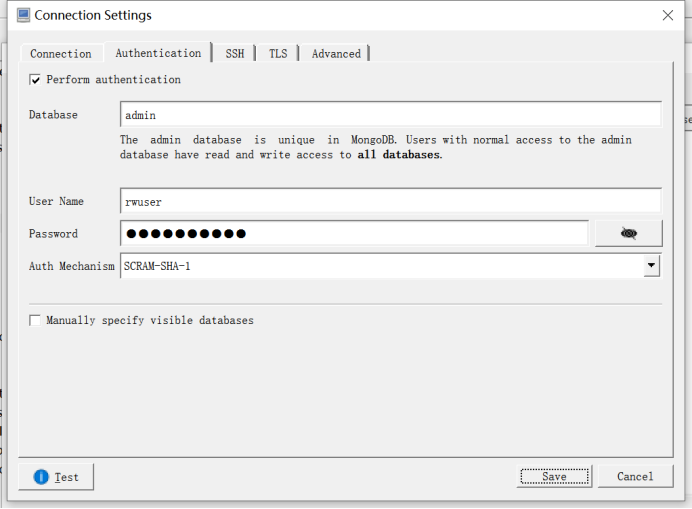The width and height of the screenshot is (692, 509).
Task: Select the Authentication tab
Action: [158, 53]
